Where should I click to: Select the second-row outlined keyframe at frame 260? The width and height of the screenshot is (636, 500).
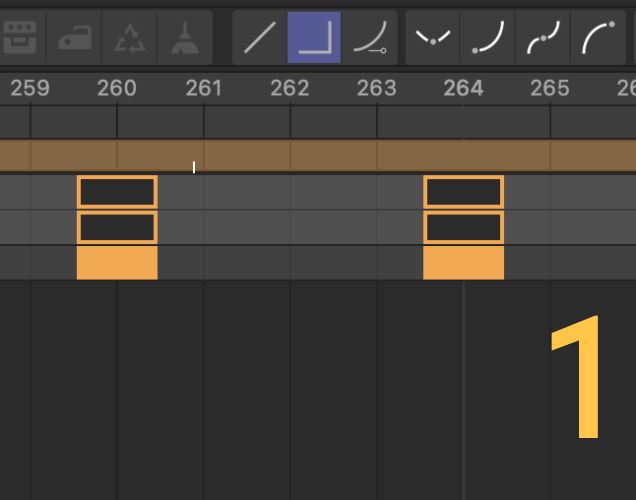click(x=117, y=227)
